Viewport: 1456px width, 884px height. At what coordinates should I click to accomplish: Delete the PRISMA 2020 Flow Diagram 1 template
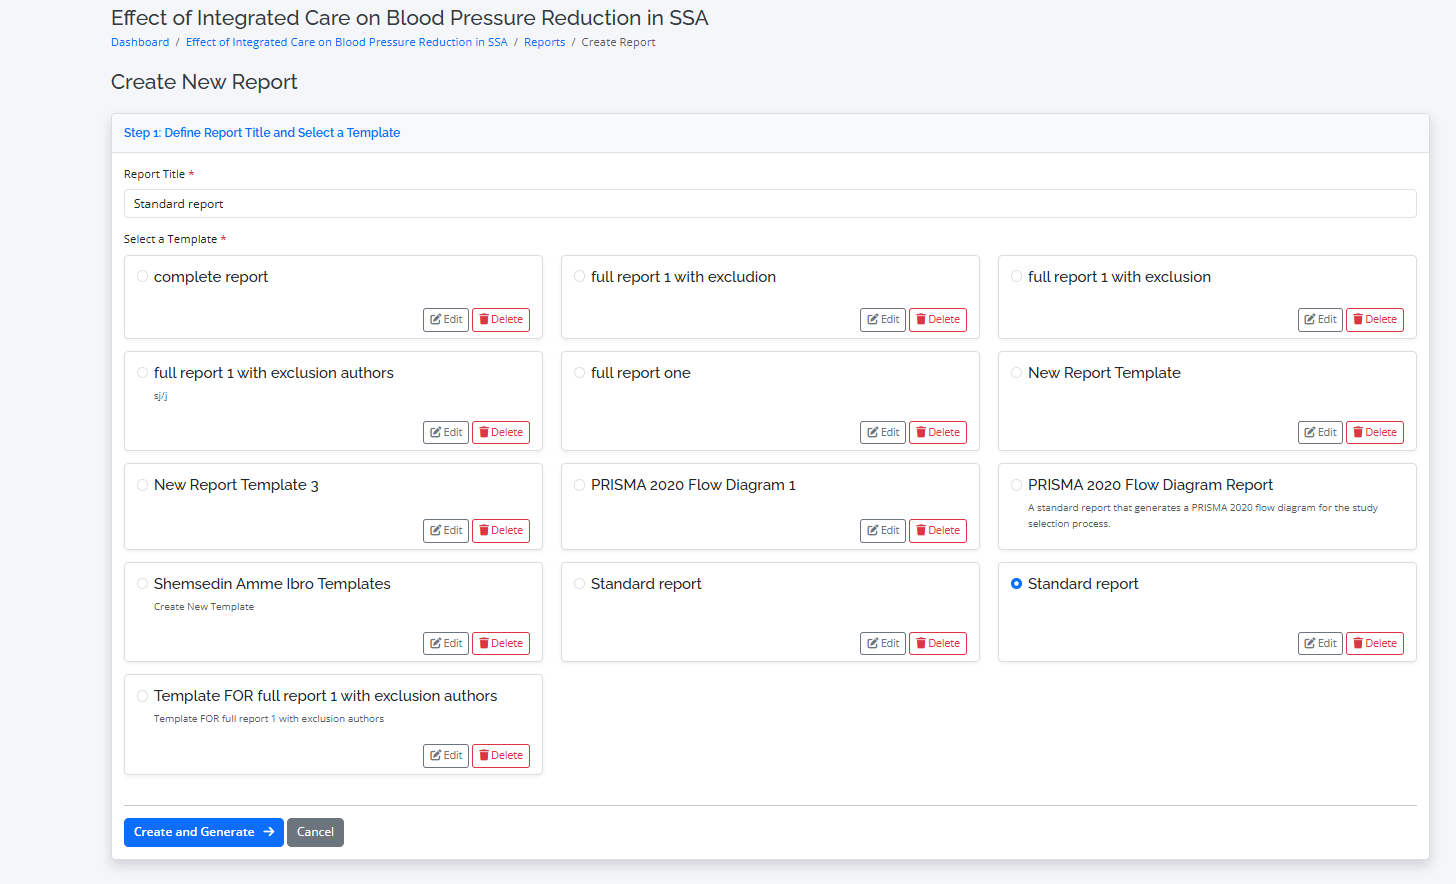[937, 531]
